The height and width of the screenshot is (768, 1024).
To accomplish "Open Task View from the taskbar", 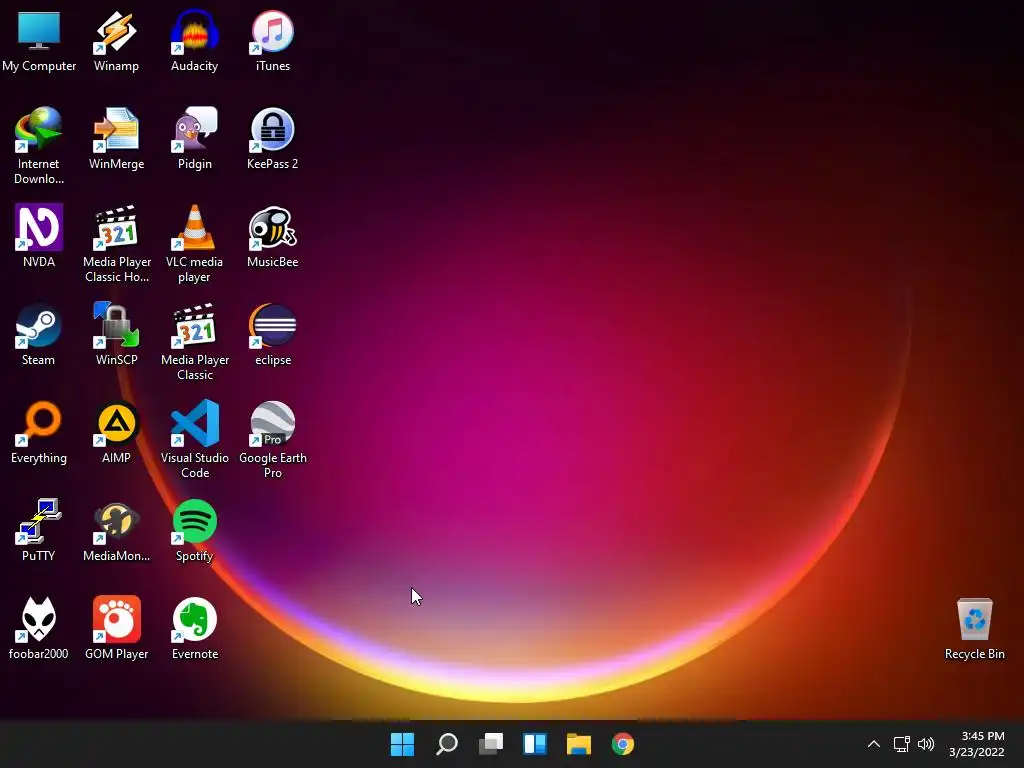I will [491, 744].
